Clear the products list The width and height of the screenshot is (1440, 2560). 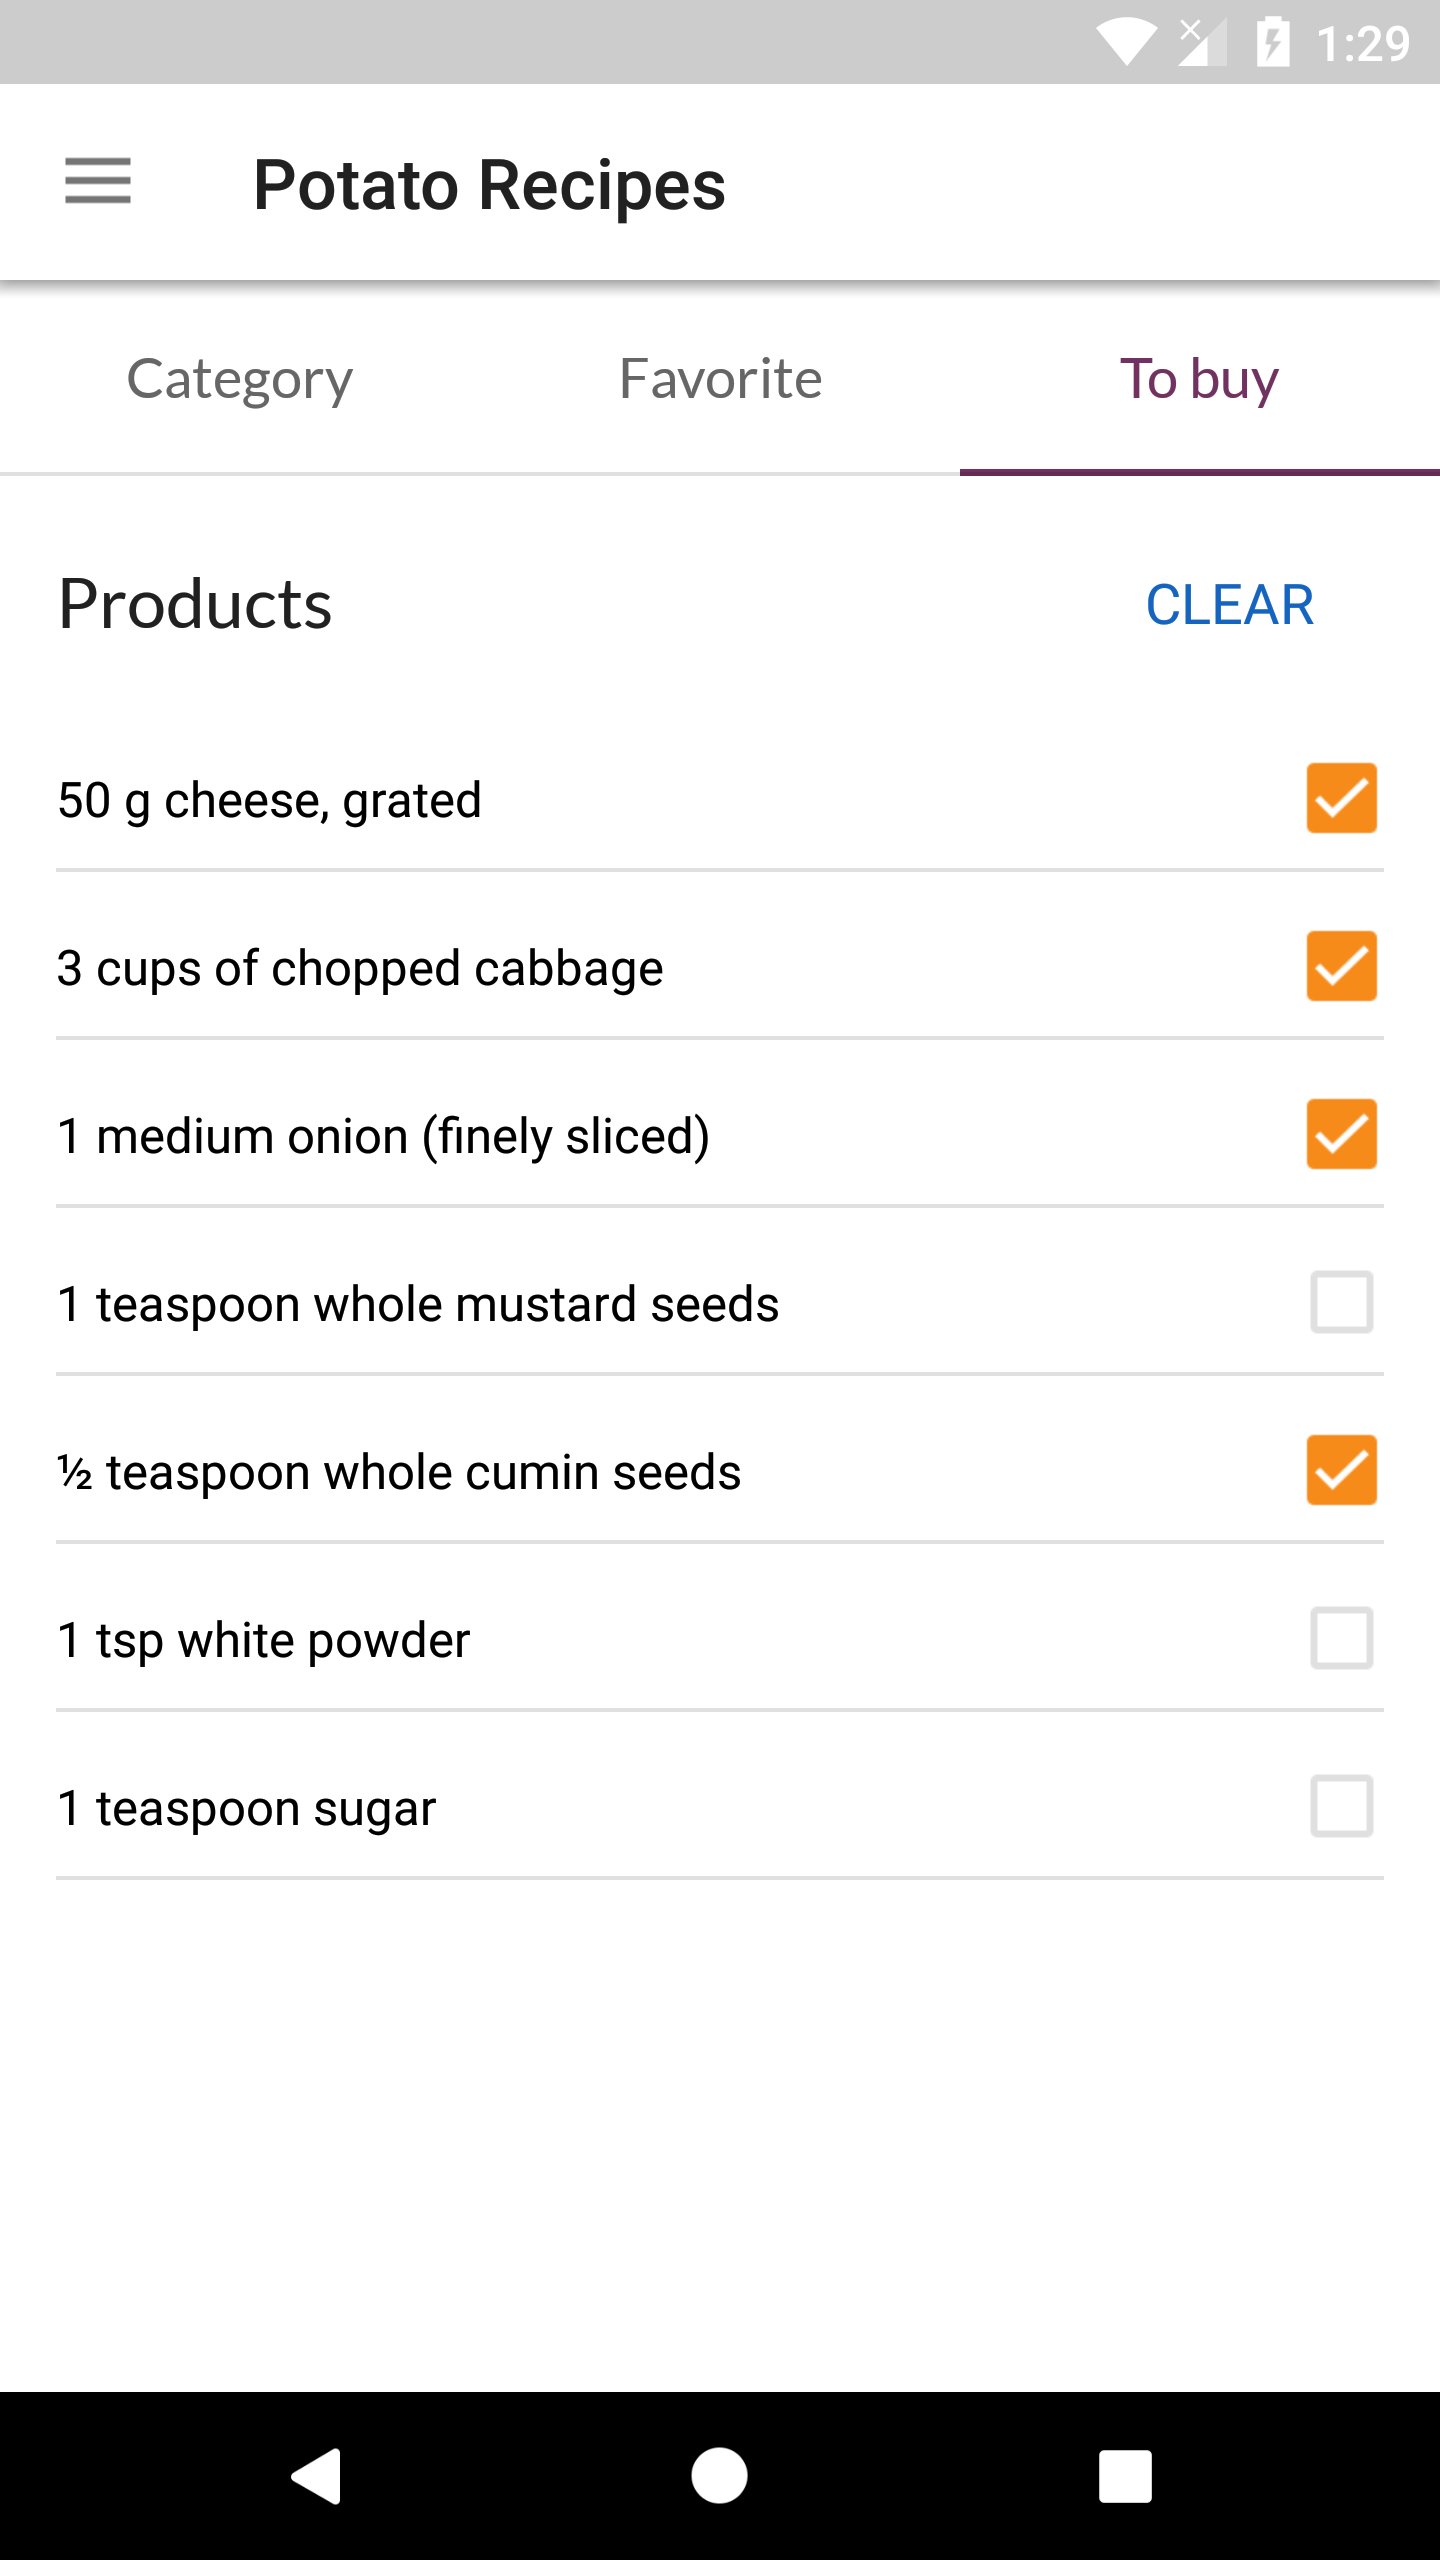pos(1229,605)
